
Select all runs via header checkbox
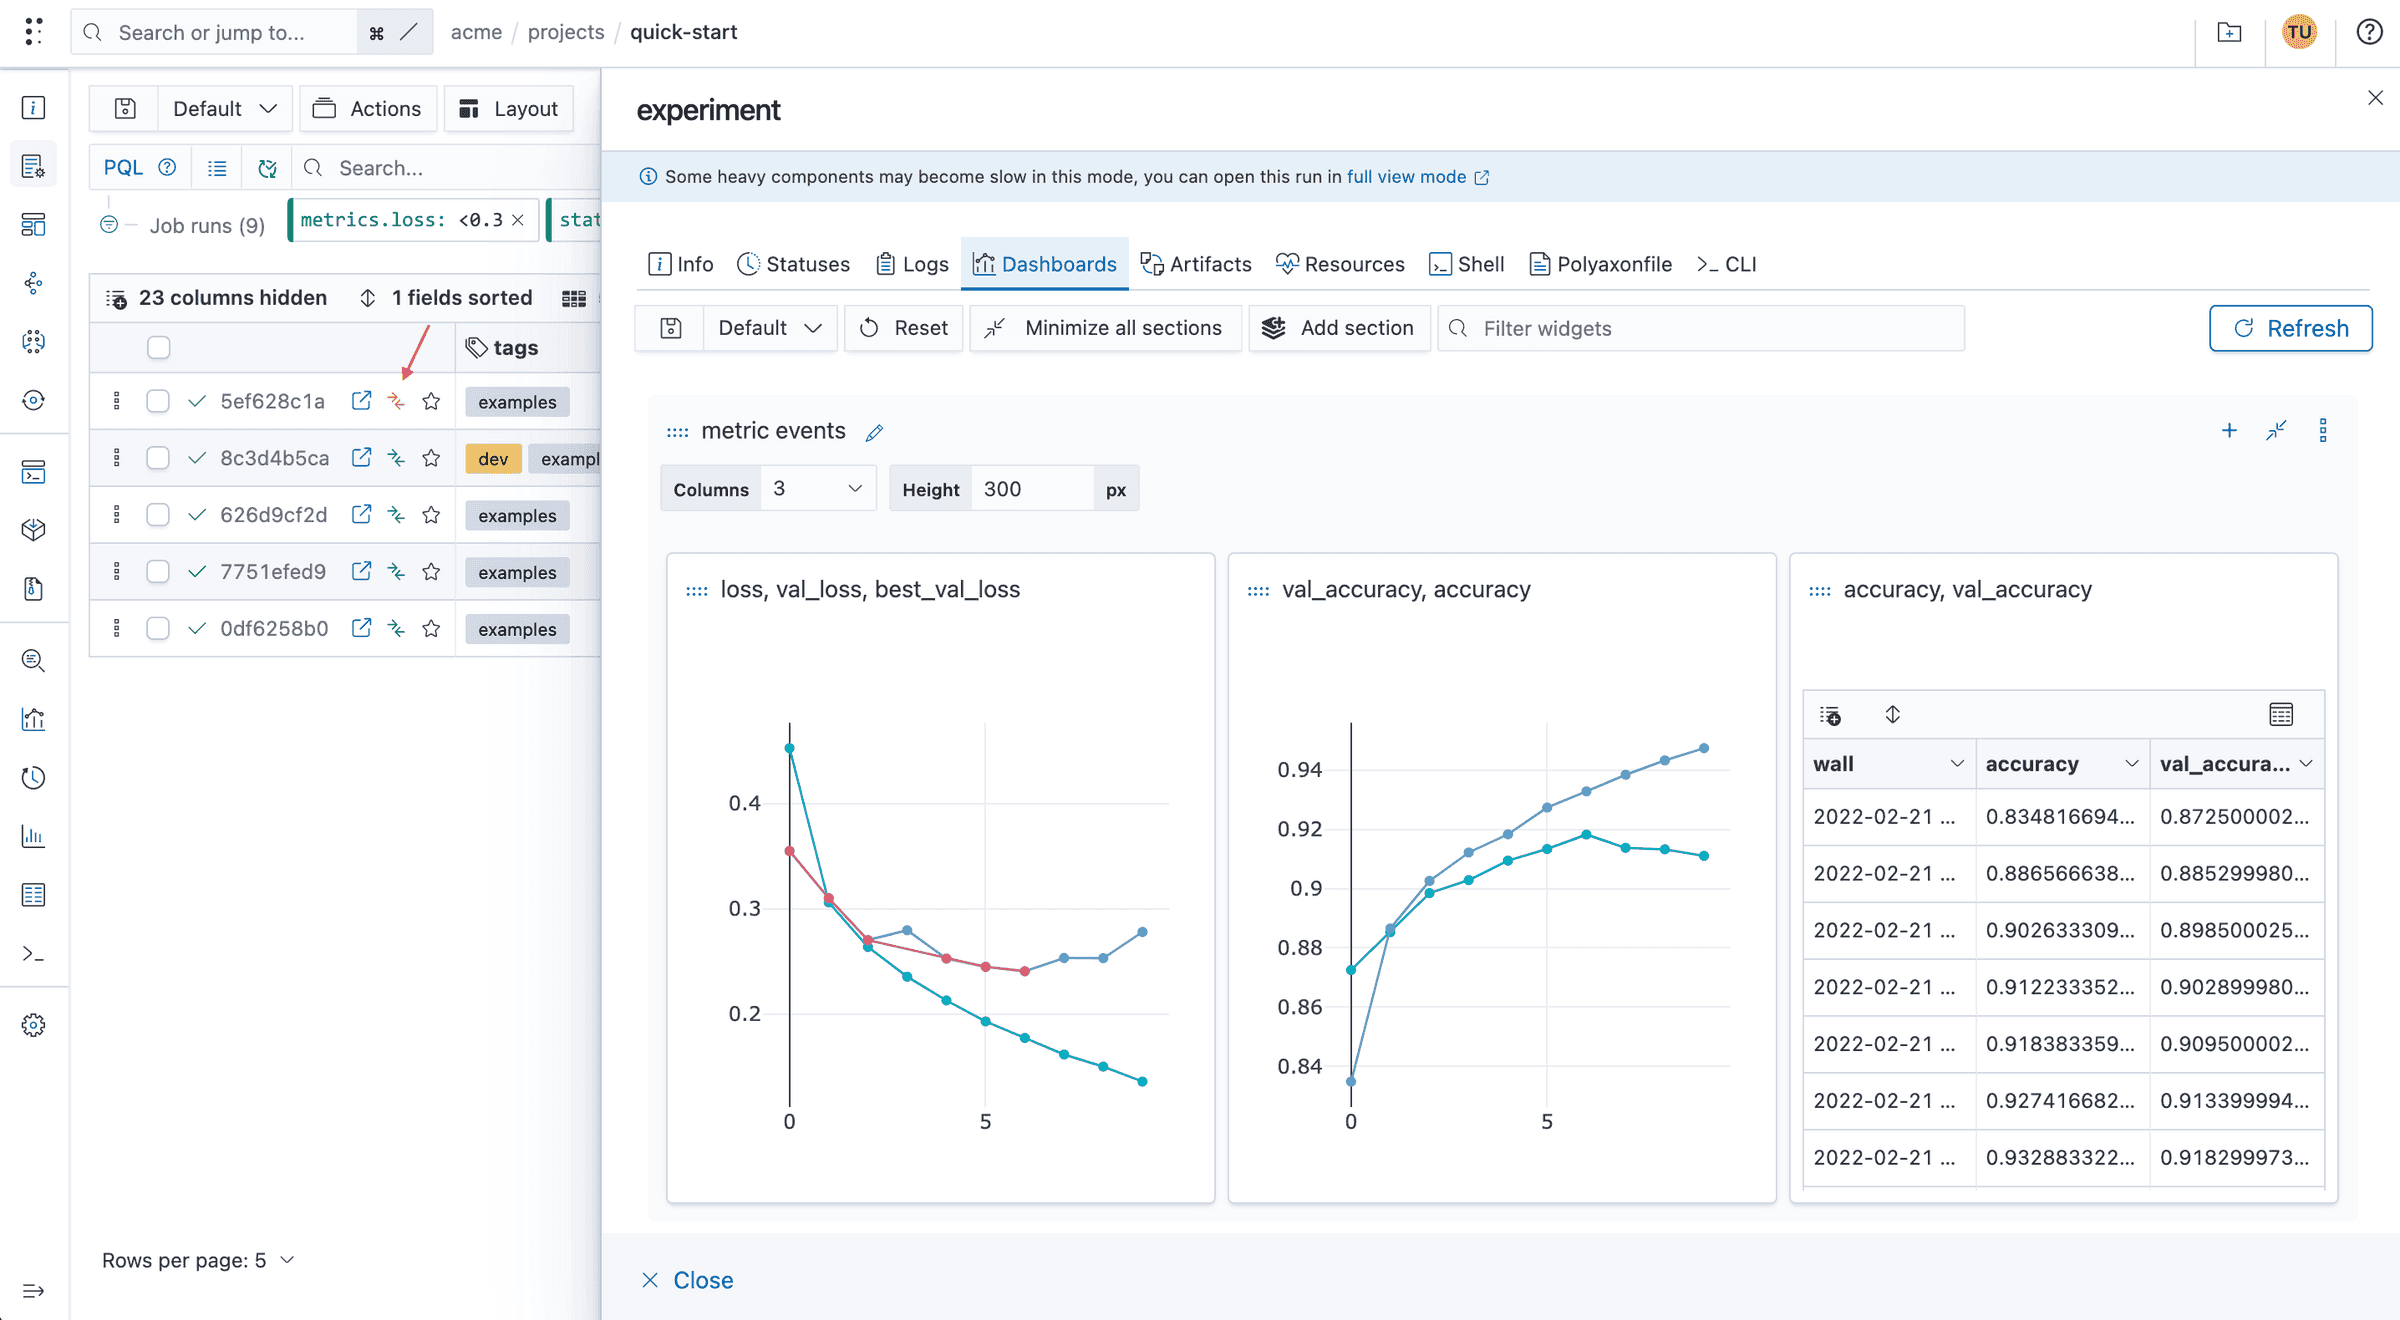[x=159, y=347]
